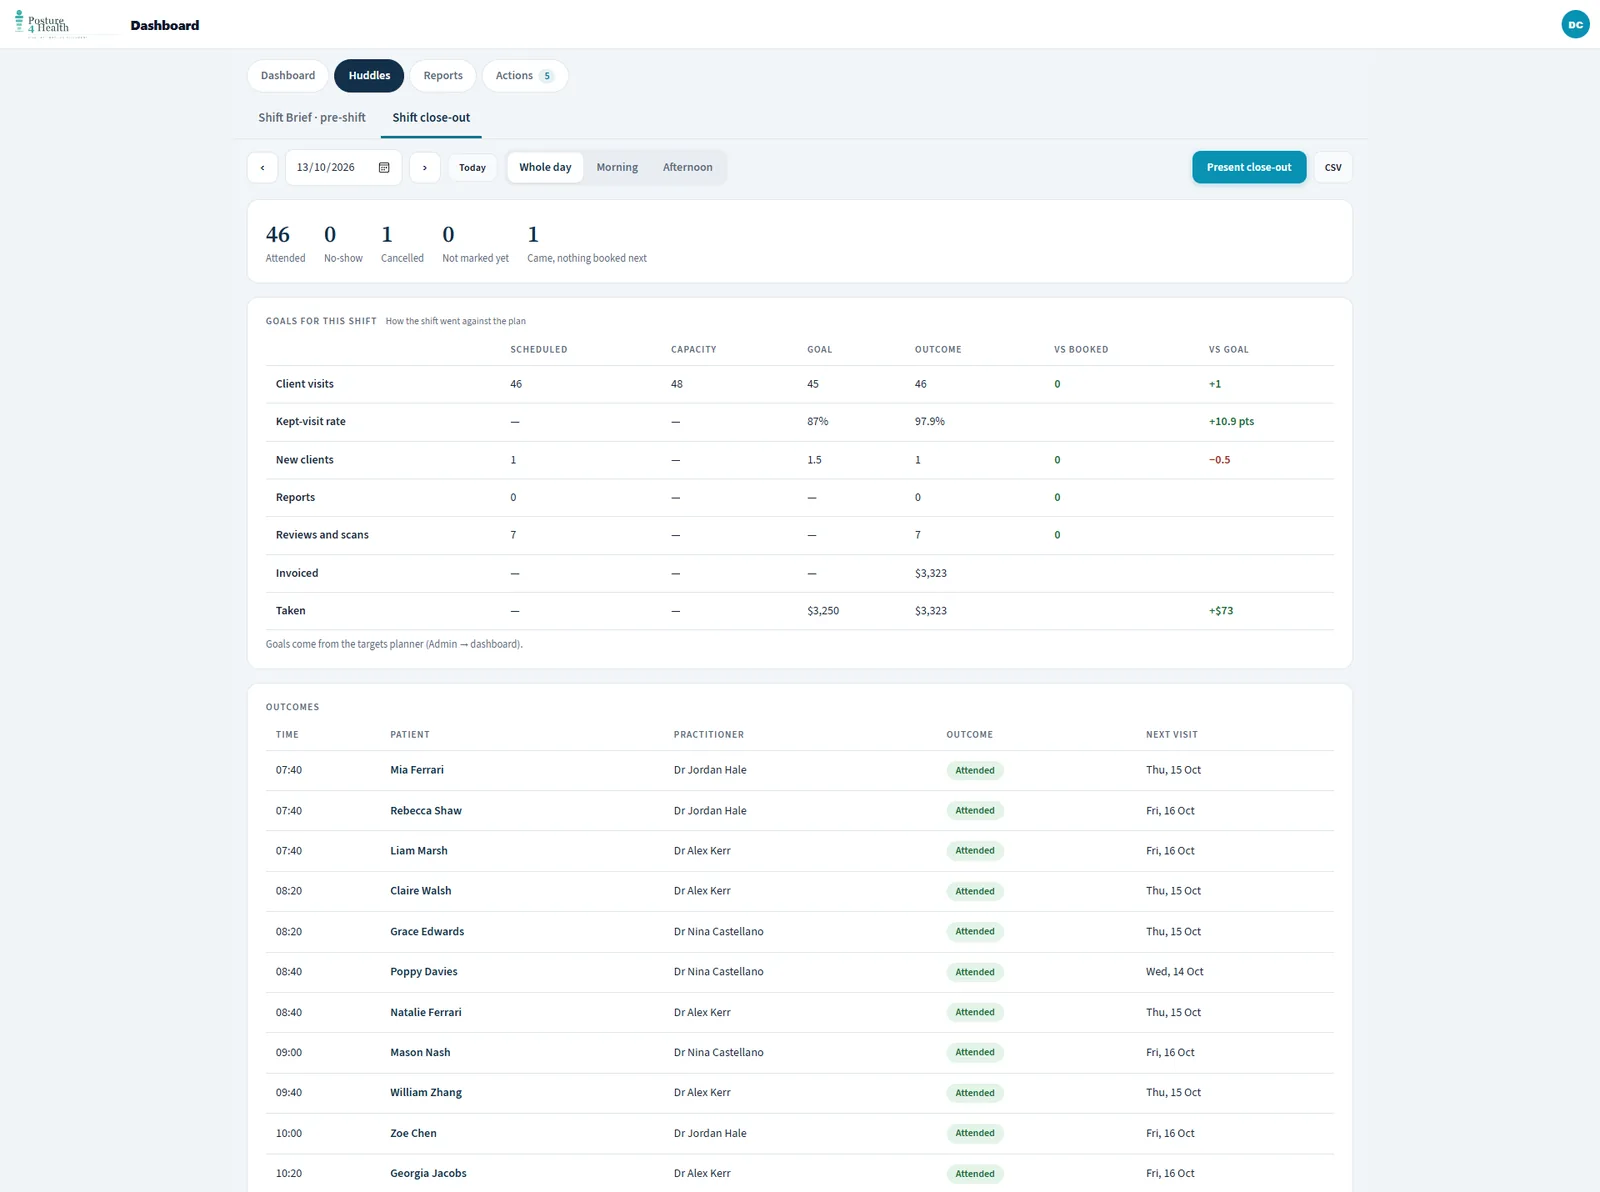This screenshot has width=1600, height=1192.
Task: Switch to Shift Brief pre-shift tab
Action: [x=312, y=118]
